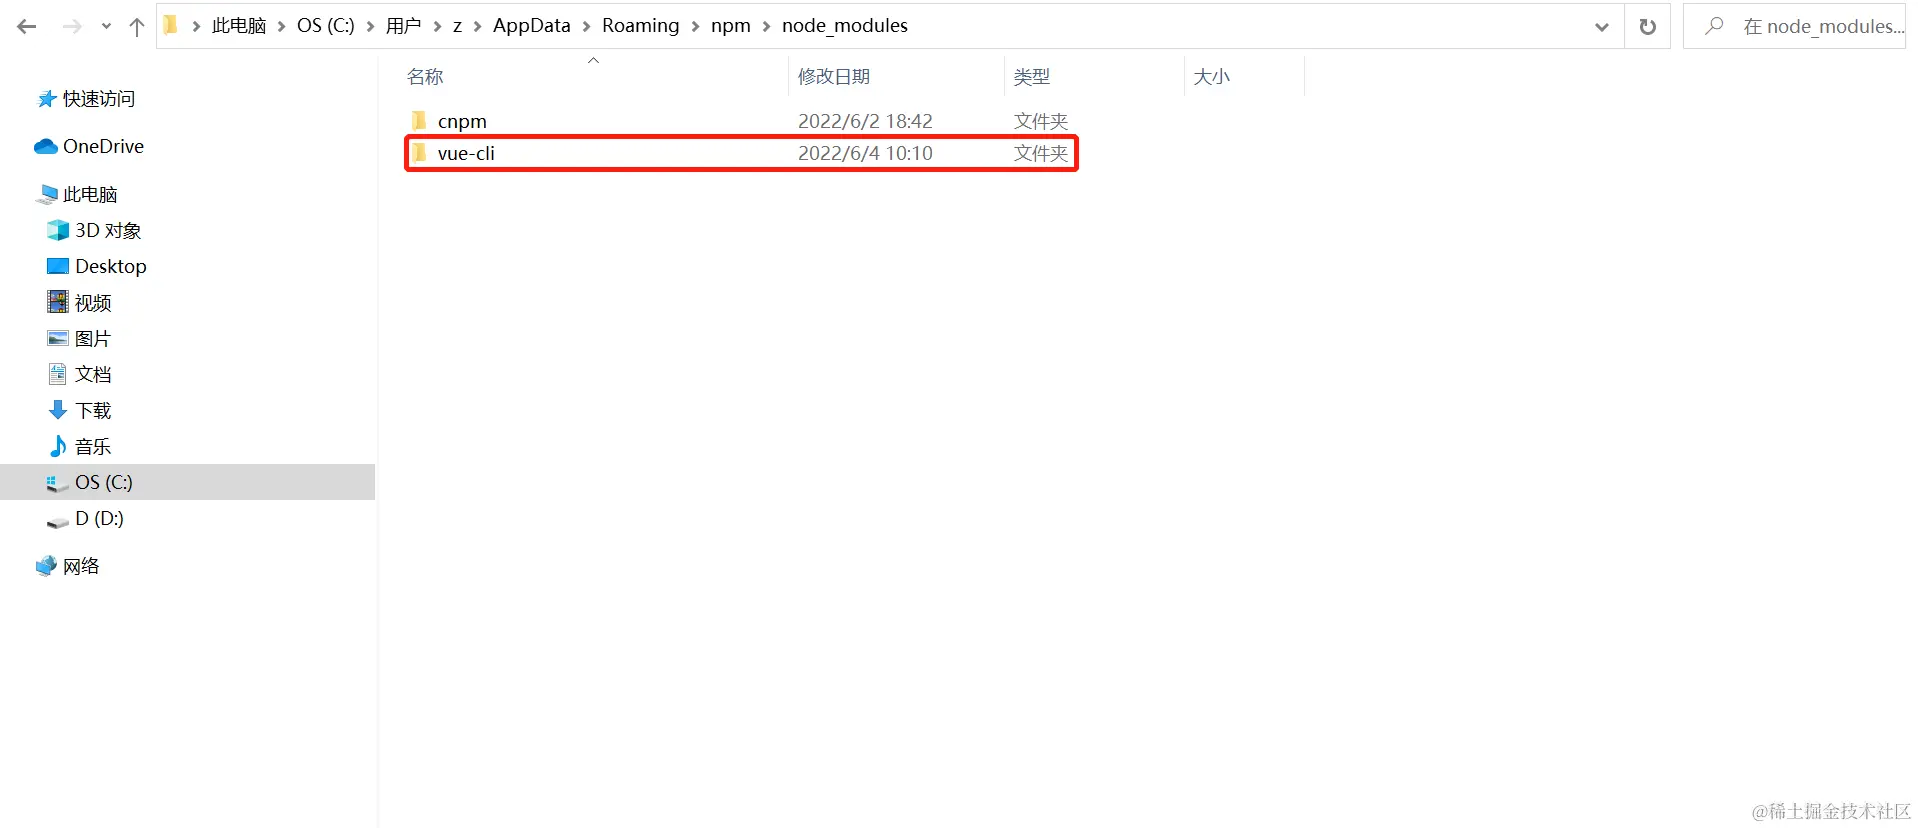Click the 文件夹 type cell of cnpm
The height and width of the screenshot is (828, 1918).
1041,121
